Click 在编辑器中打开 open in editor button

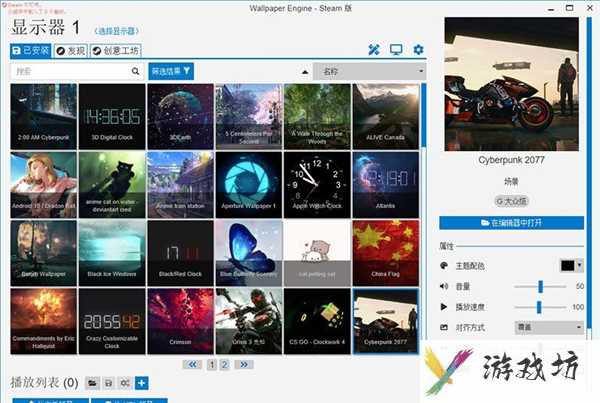tap(511, 223)
